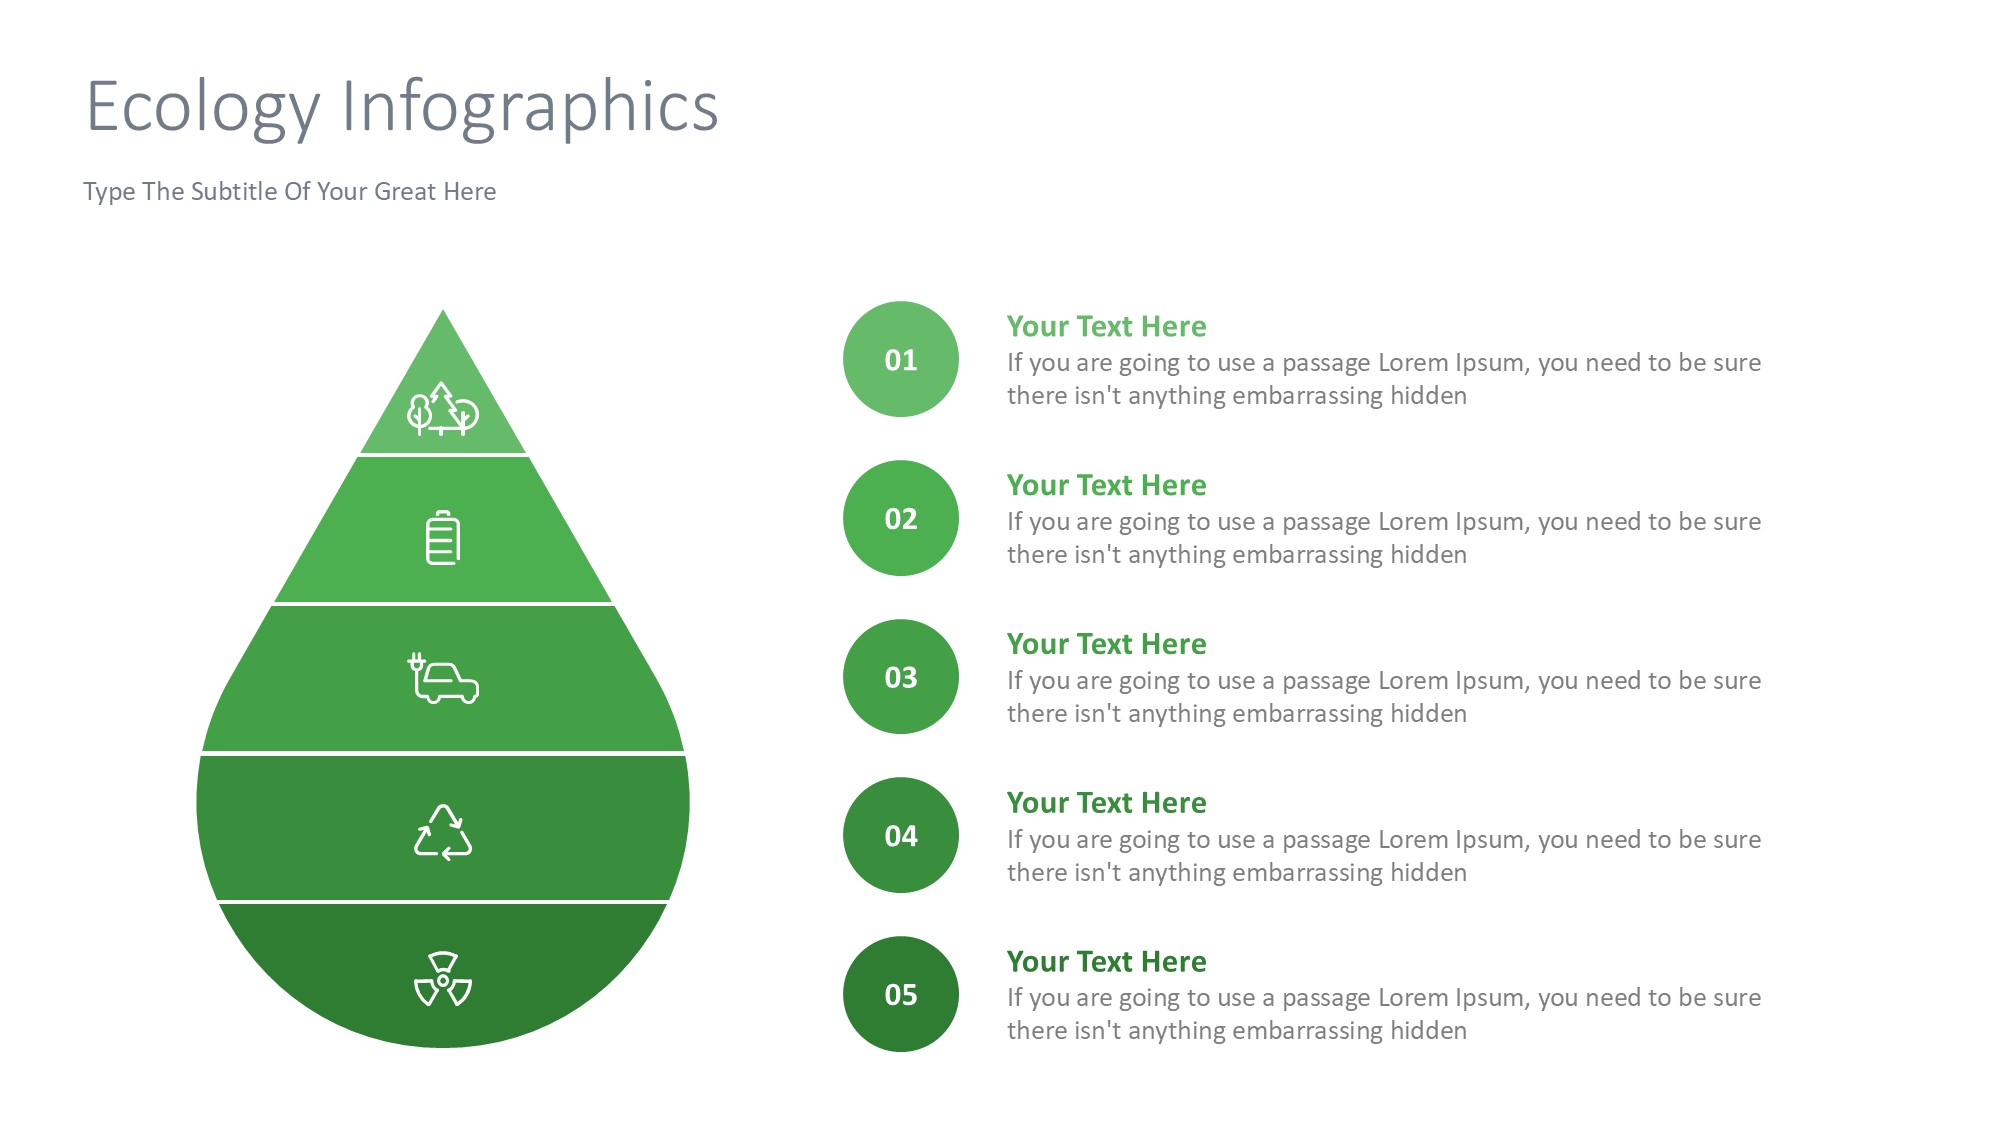The width and height of the screenshot is (2000, 1125).
Task: Select the recycling arrows icon
Action: 443,833
